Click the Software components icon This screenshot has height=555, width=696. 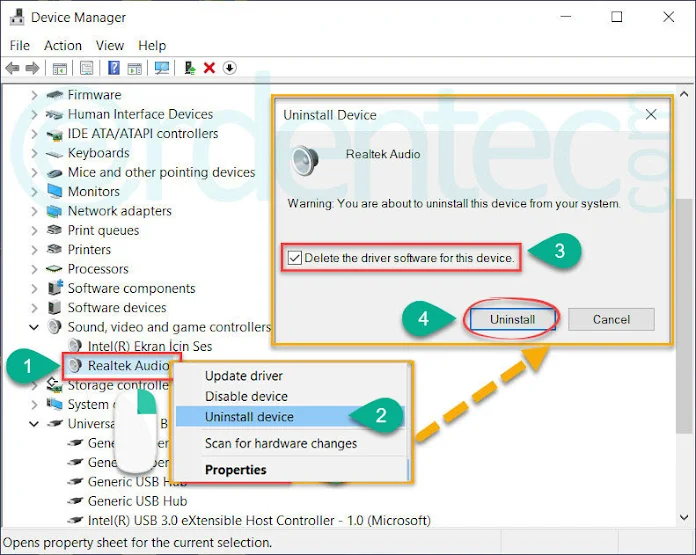pyautogui.click(x=55, y=288)
